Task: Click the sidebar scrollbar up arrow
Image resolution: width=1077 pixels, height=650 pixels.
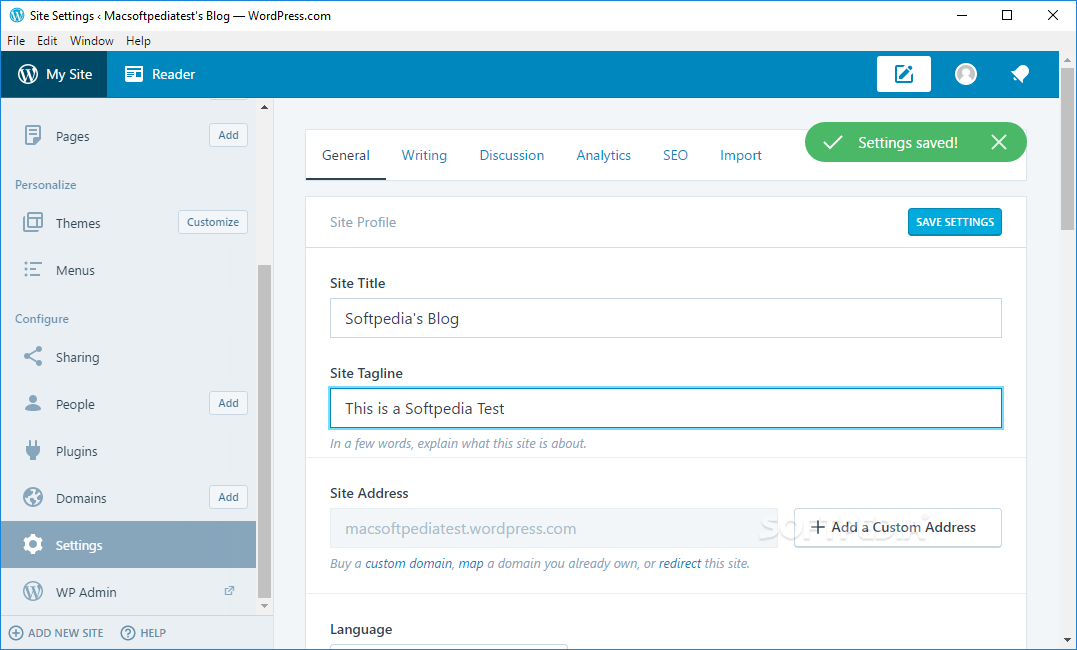Action: pyautogui.click(x=264, y=107)
